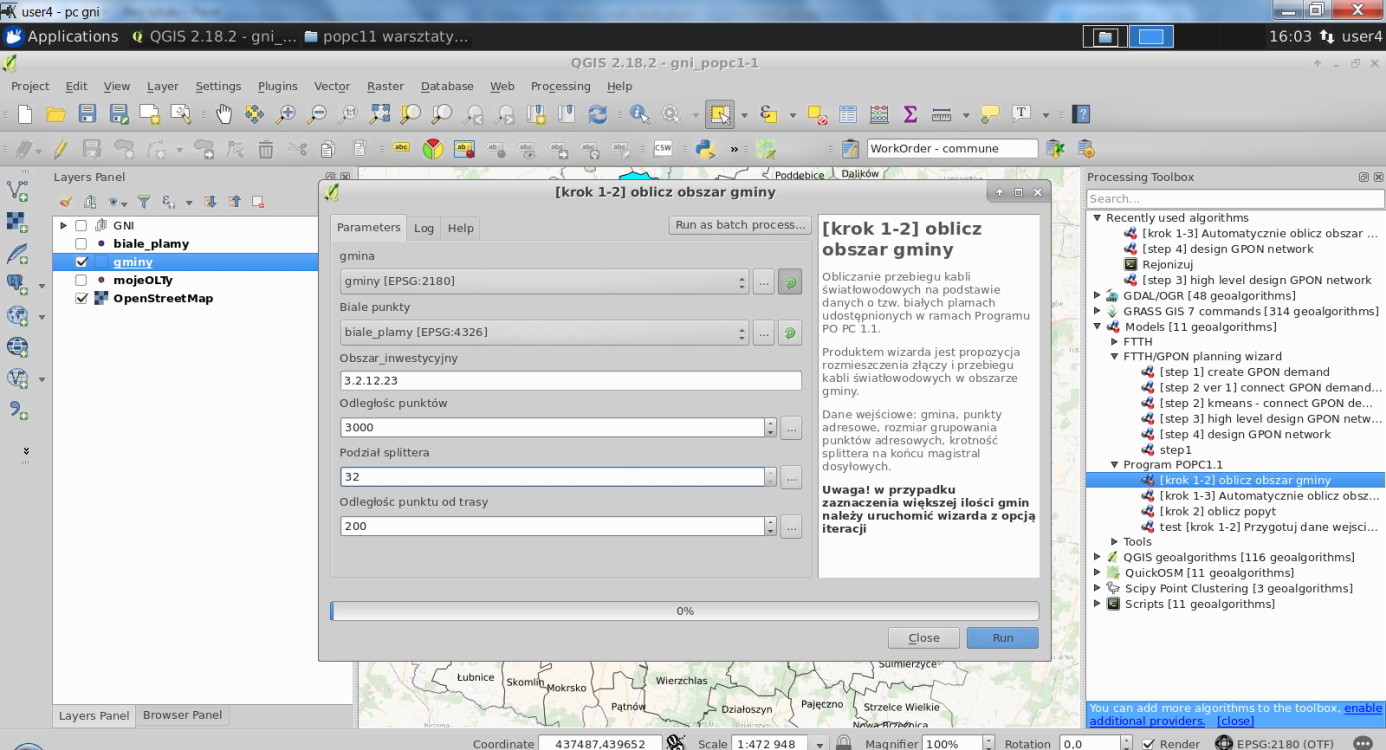Open the gmina layer dropdown
The height and width of the screenshot is (750, 1386).
tap(544, 281)
